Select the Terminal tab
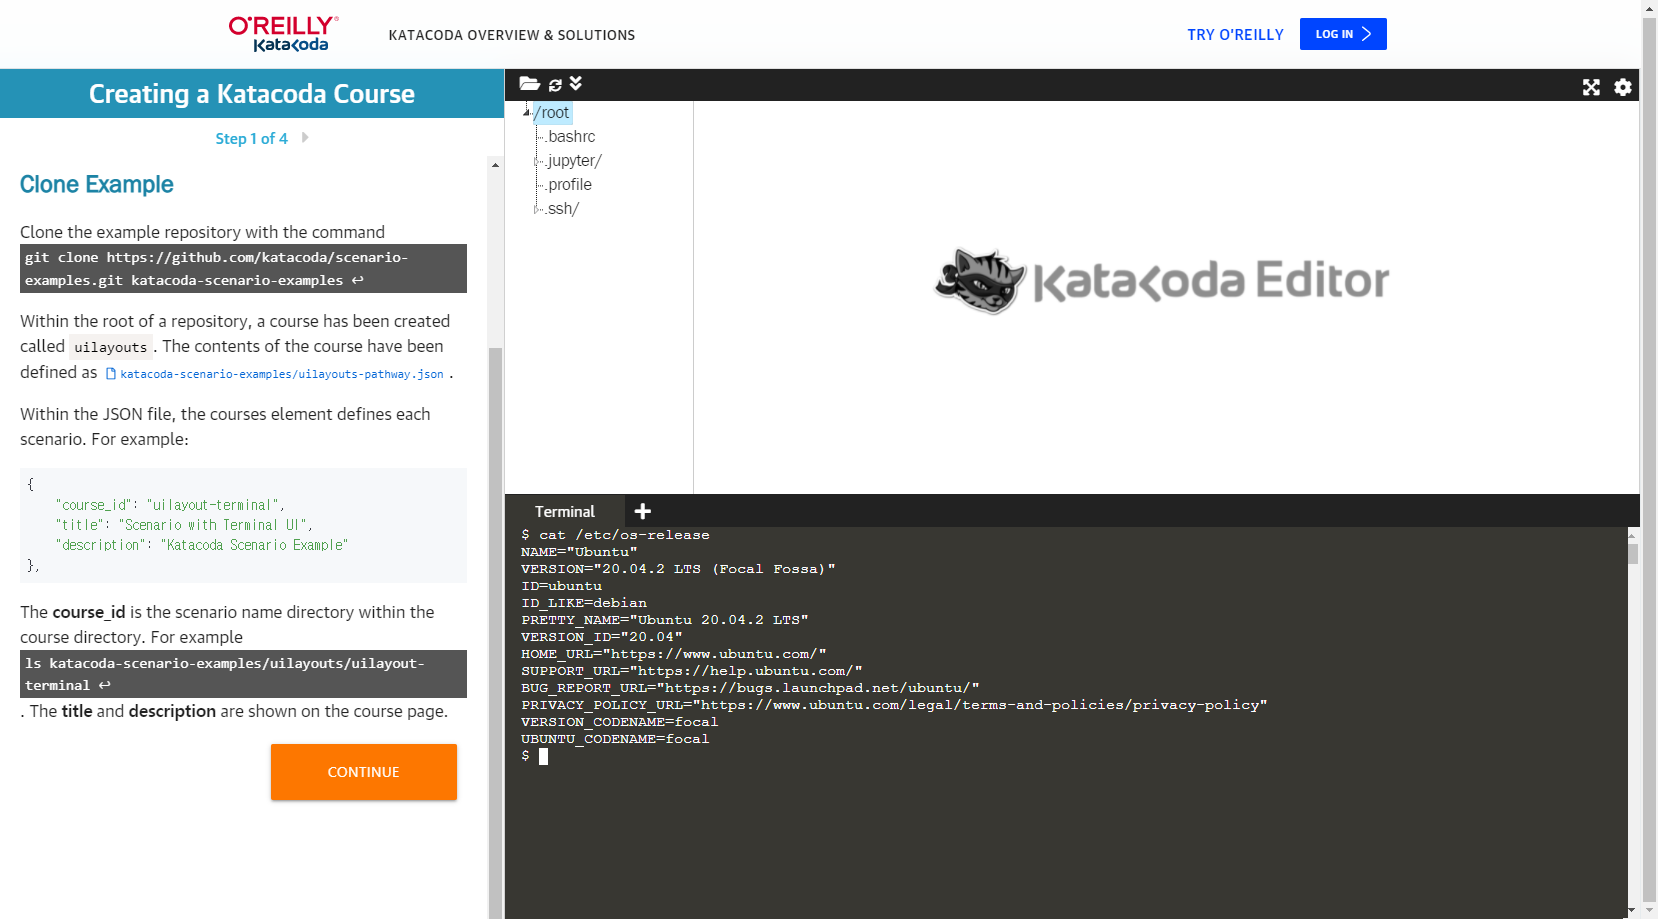This screenshot has height=919, width=1658. pos(565,511)
